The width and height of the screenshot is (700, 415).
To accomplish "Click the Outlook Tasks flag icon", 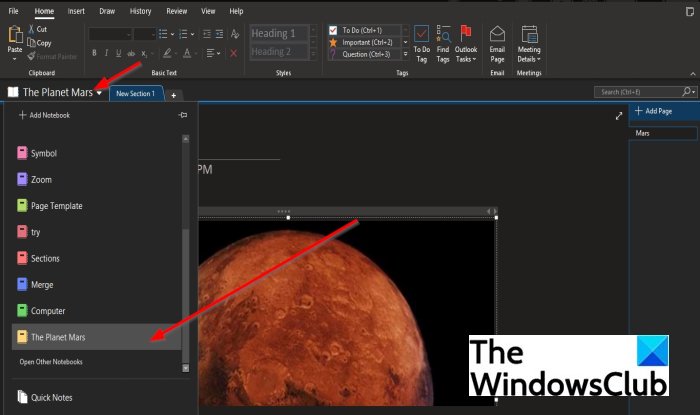I will 466,33.
